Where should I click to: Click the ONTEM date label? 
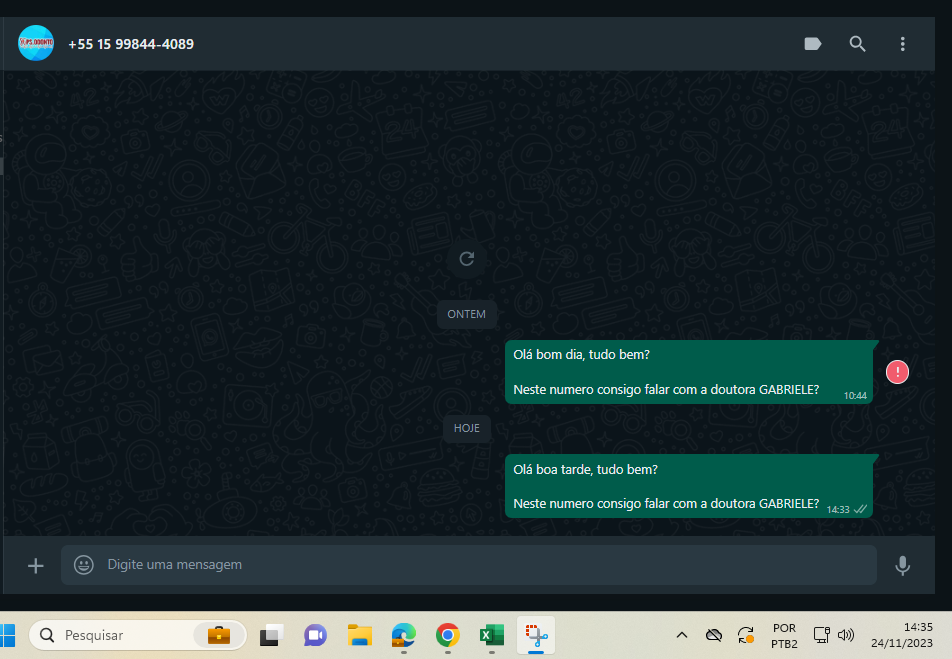coord(466,314)
